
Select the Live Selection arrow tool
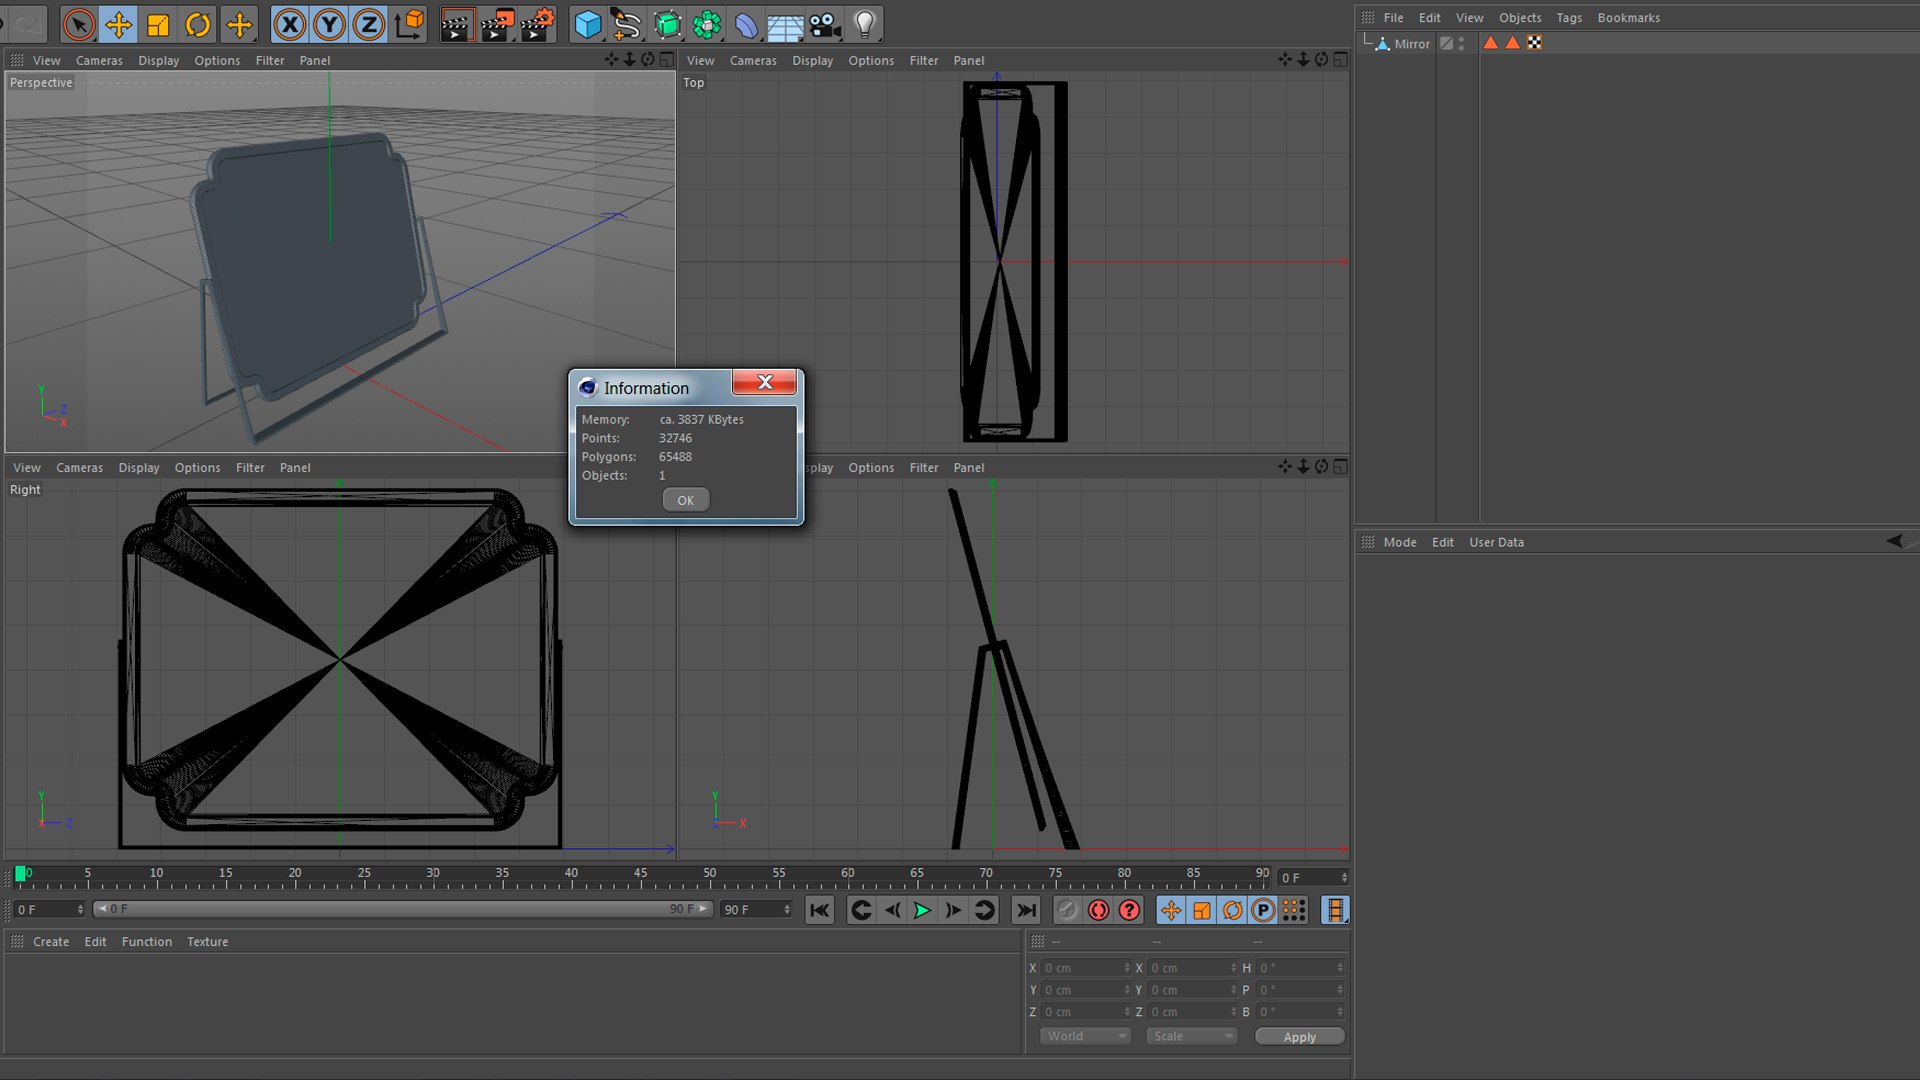pos(78,24)
